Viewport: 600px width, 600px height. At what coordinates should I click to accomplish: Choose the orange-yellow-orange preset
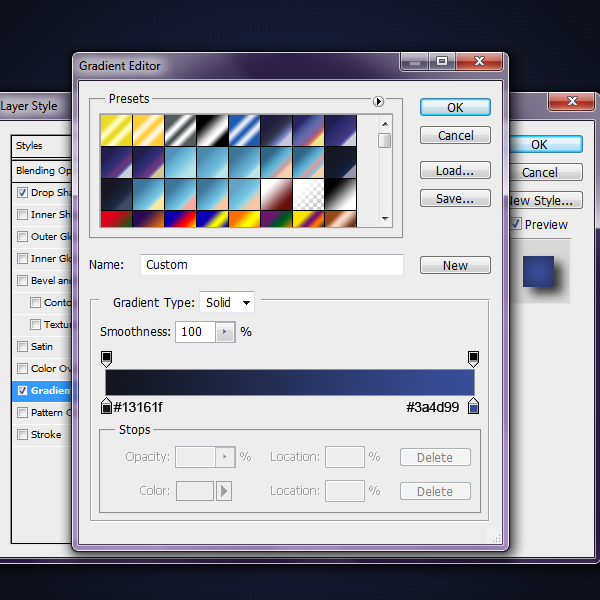(x=245, y=219)
